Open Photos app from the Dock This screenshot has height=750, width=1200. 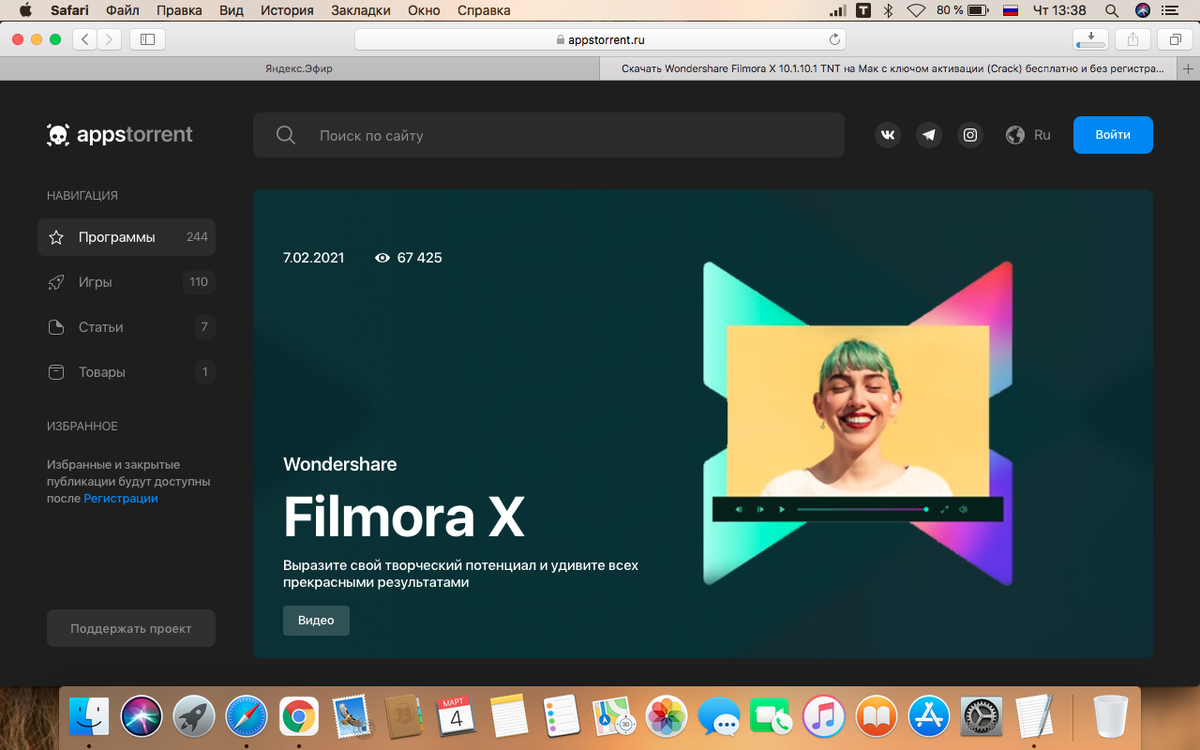tap(666, 716)
